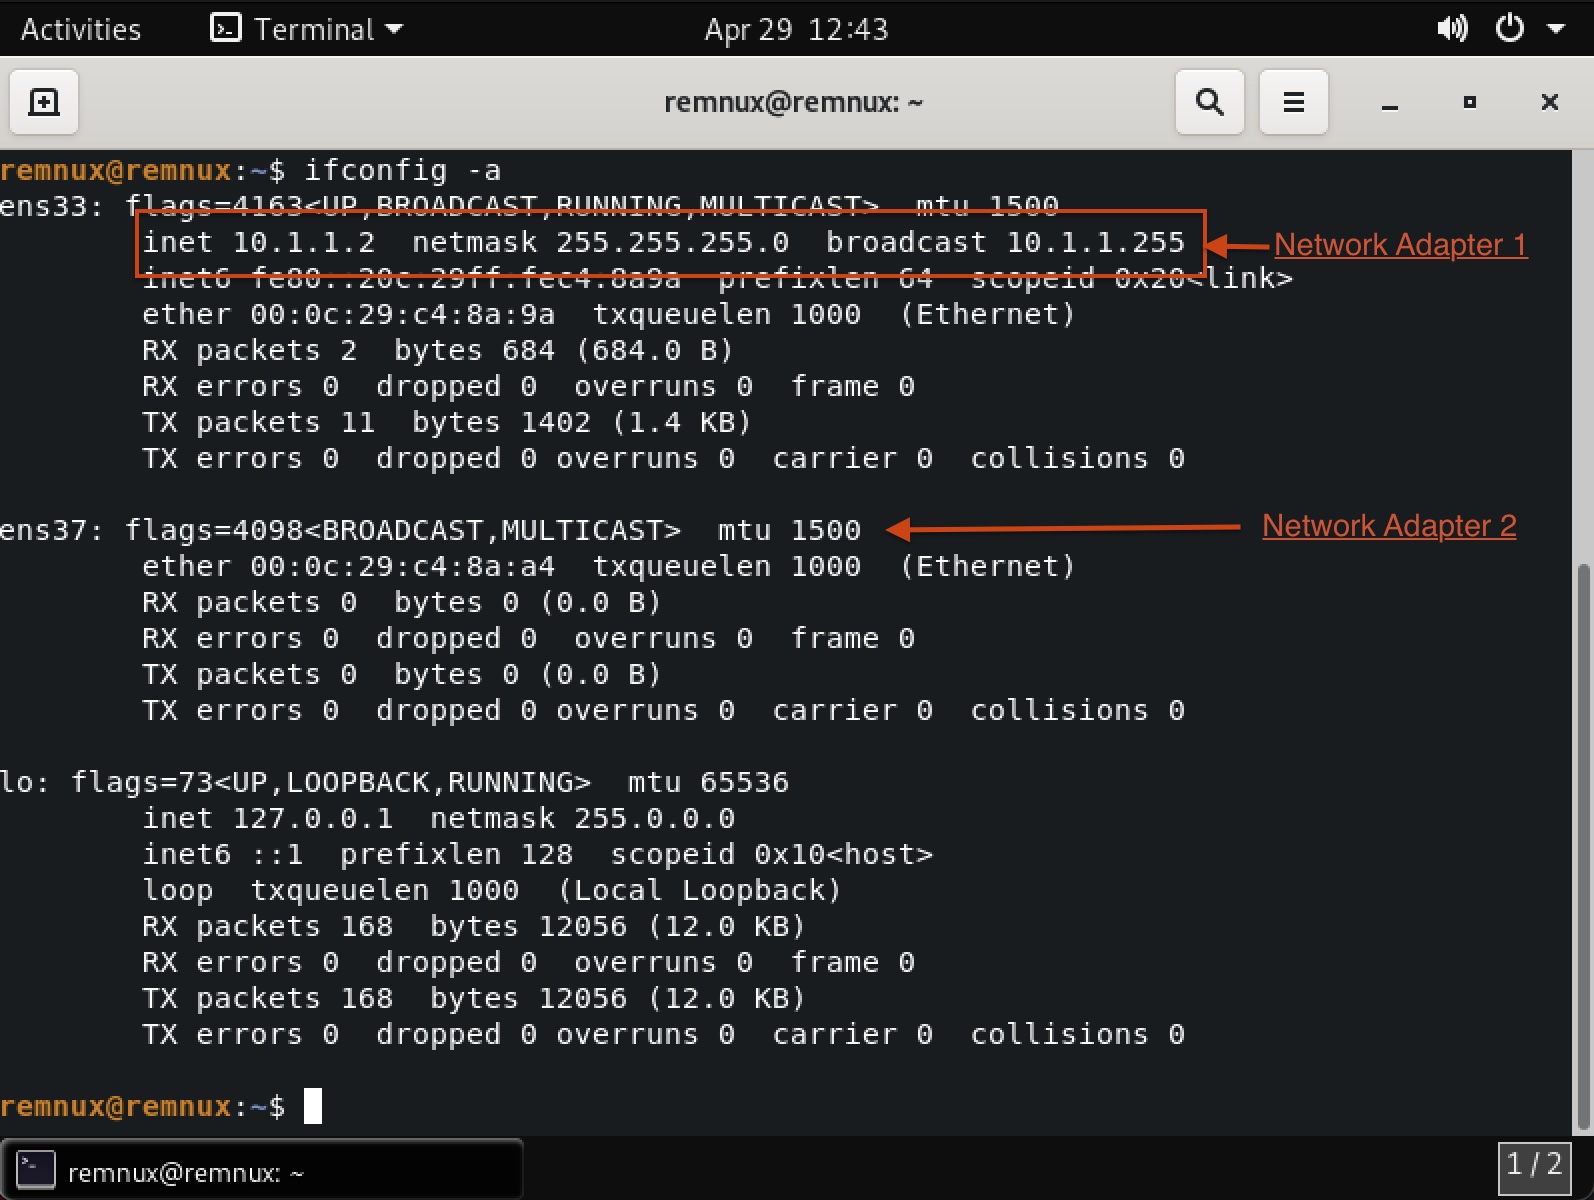Expand the system menu arrow beside power
The image size is (1594, 1200).
[x=1556, y=29]
